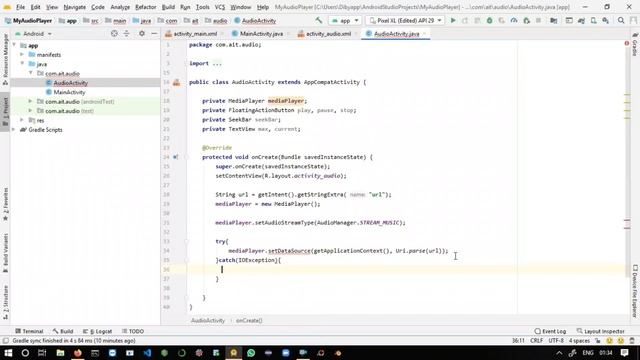This screenshot has width=640, height=360.
Task: Open the Layout Inspector
Action: coord(600,331)
